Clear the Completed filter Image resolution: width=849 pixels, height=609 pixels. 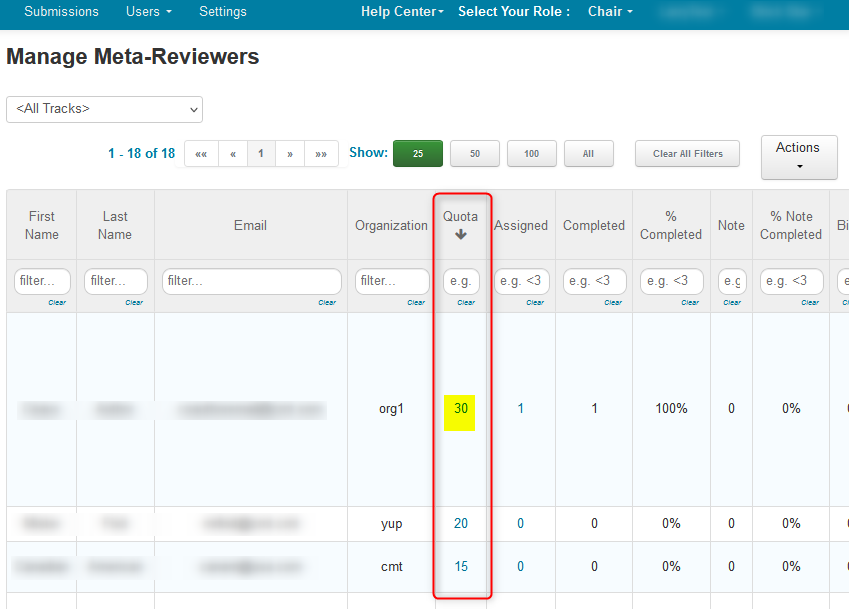[613, 303]
